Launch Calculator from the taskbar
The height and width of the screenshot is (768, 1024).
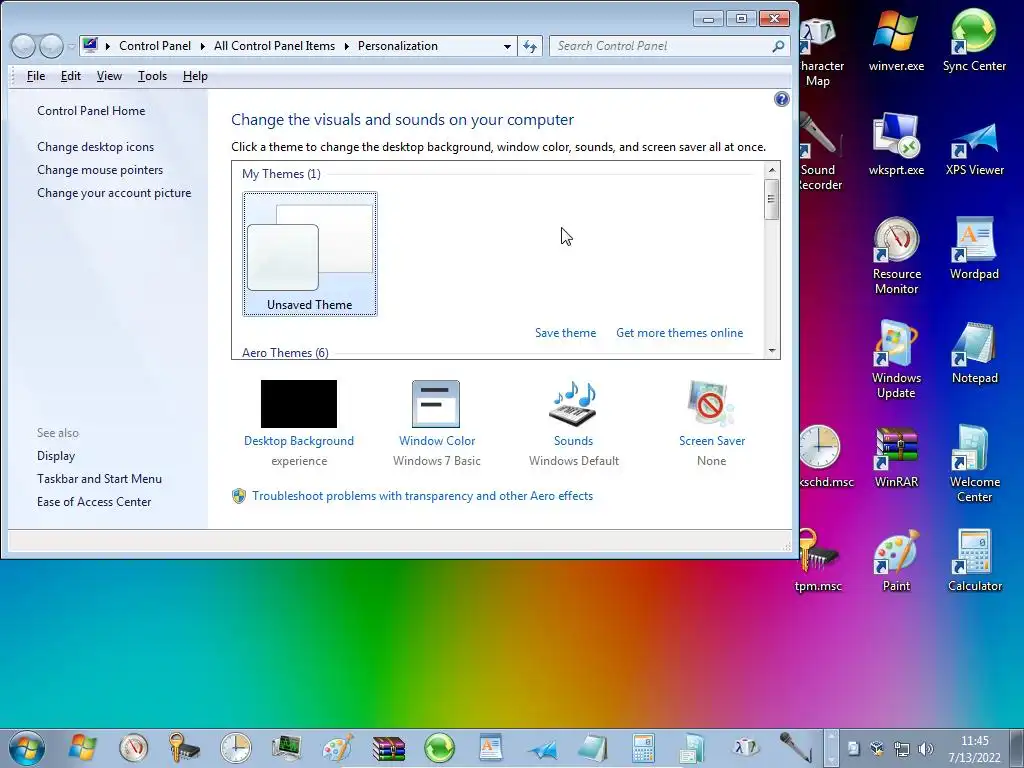coord(643,748)
